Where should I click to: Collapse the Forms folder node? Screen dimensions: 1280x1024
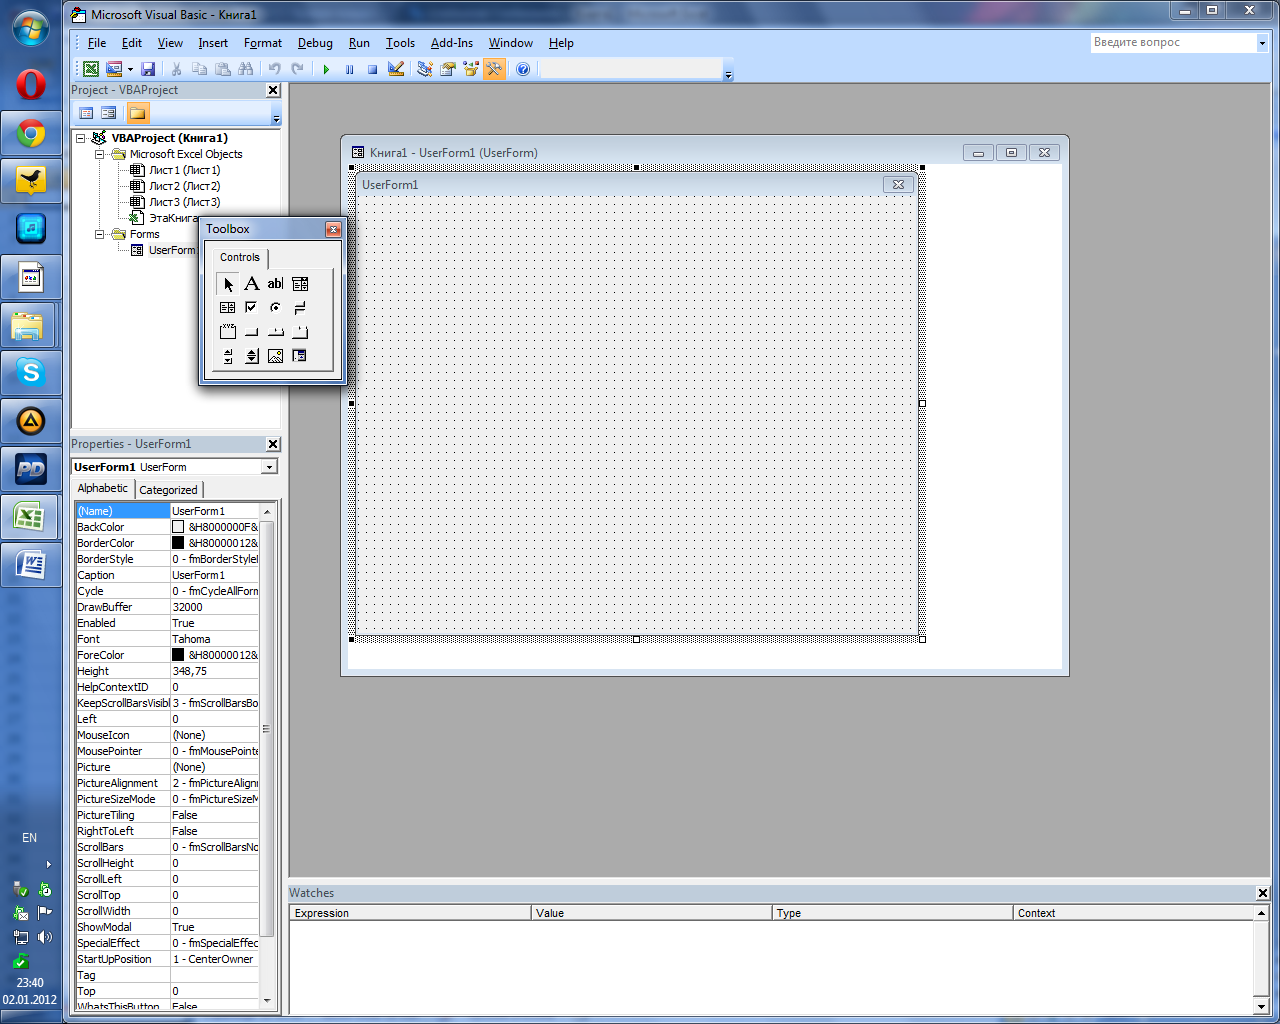(x=99, y=234)
